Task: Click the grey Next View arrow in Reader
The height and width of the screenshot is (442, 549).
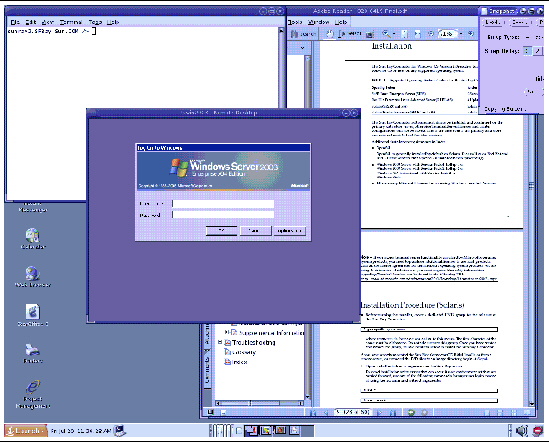Action: point(424,413)
